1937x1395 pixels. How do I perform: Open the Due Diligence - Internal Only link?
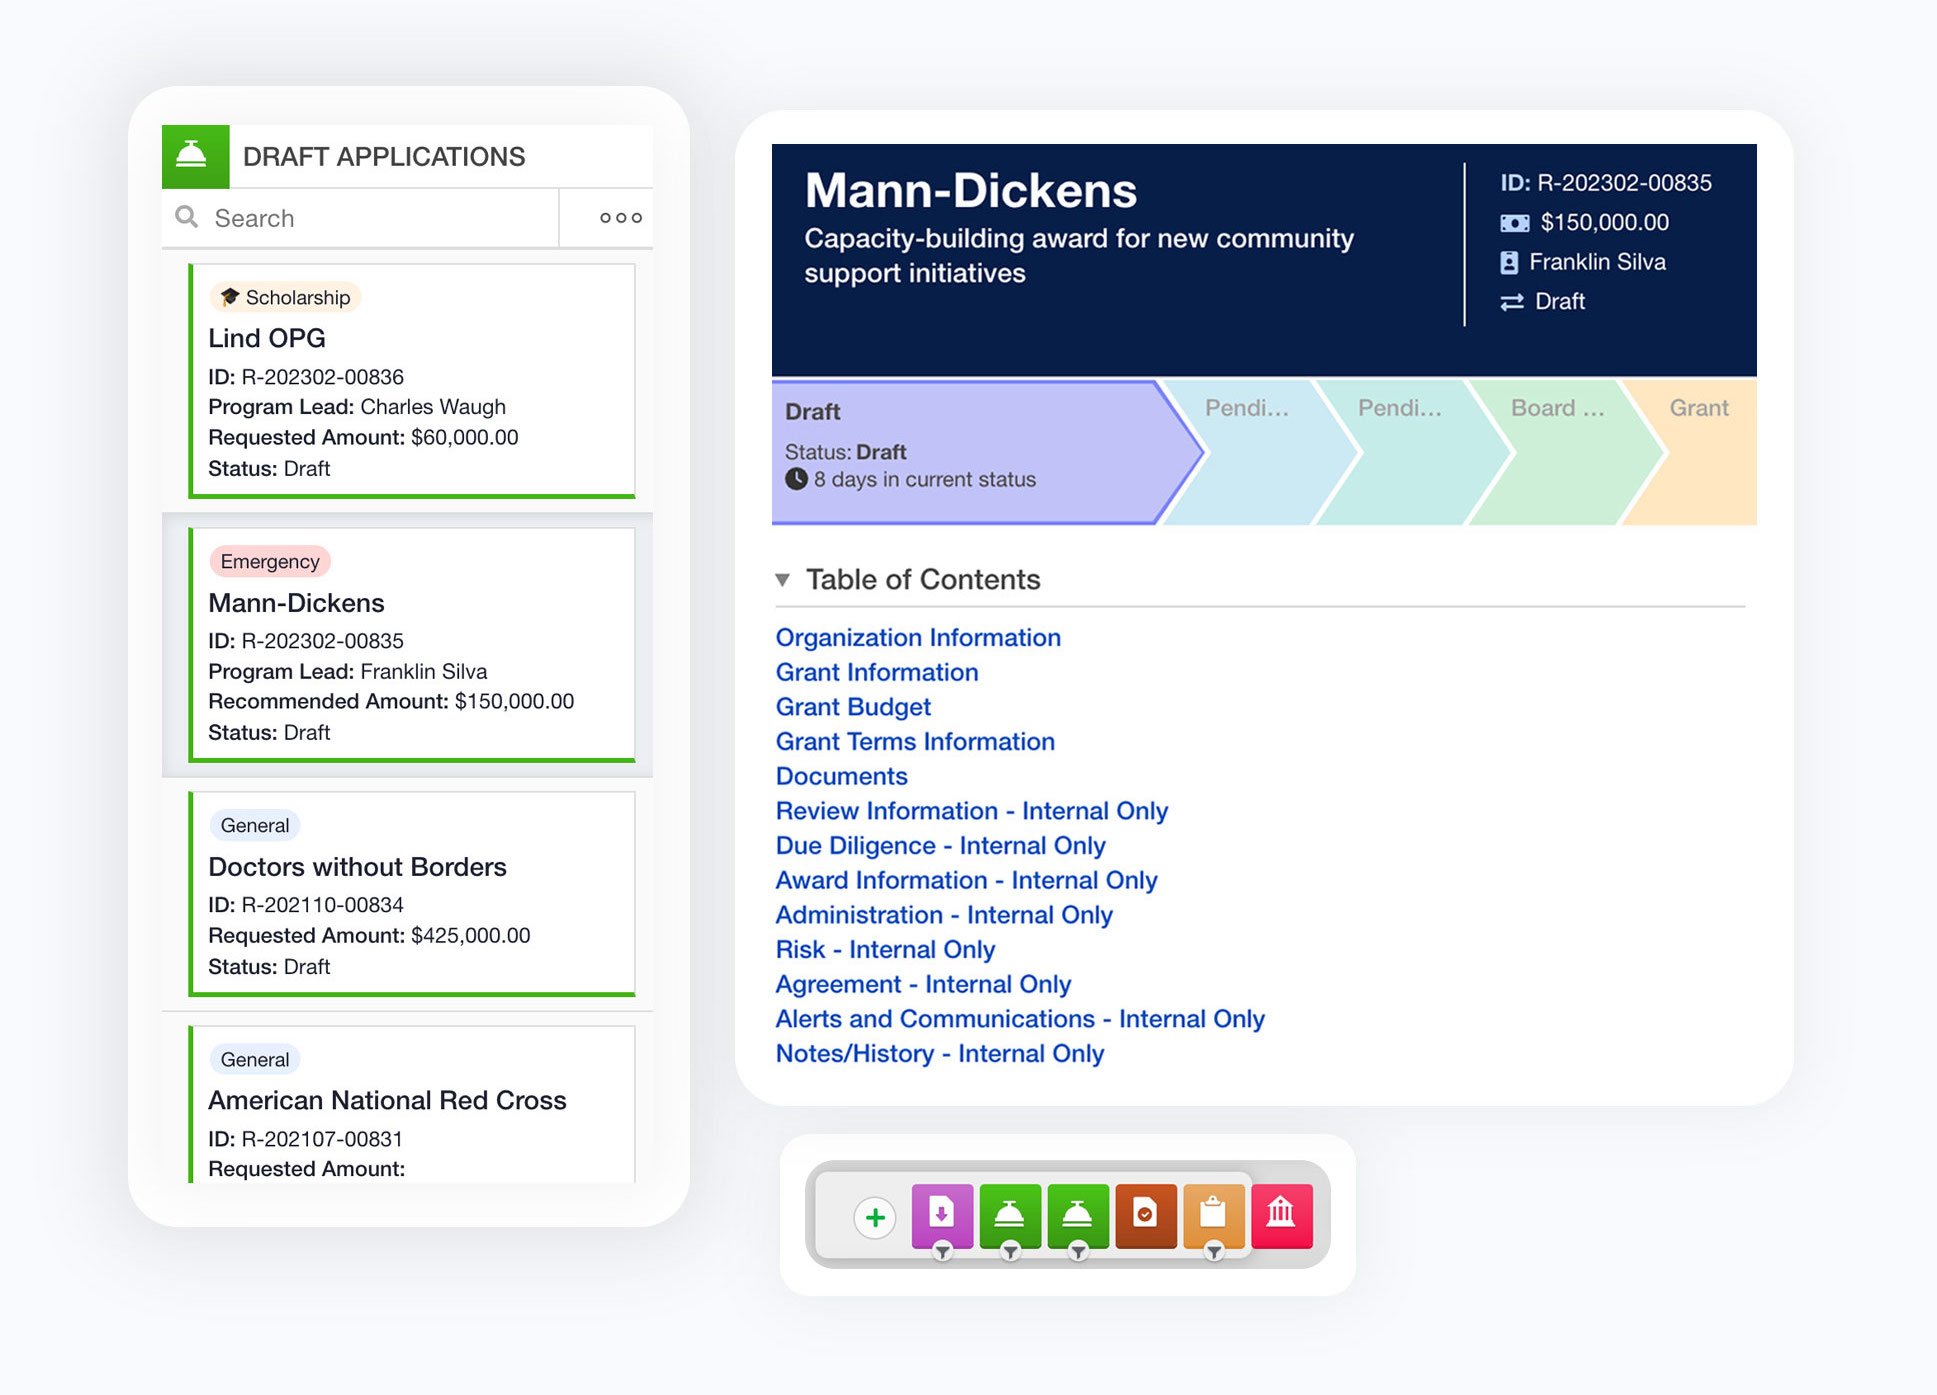(940, 845)
